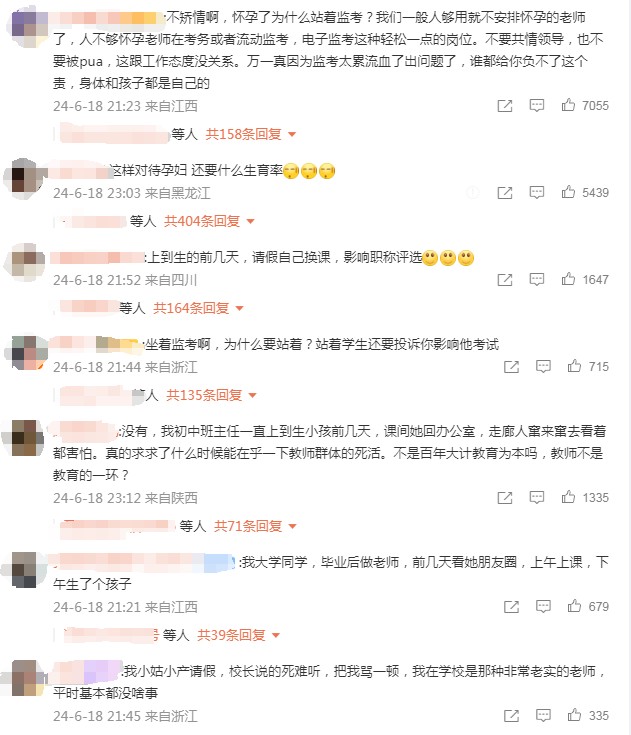This screenshot has height=735, width=631.
Task: Expand 共404条回复 replies
Action: (209, 221)
